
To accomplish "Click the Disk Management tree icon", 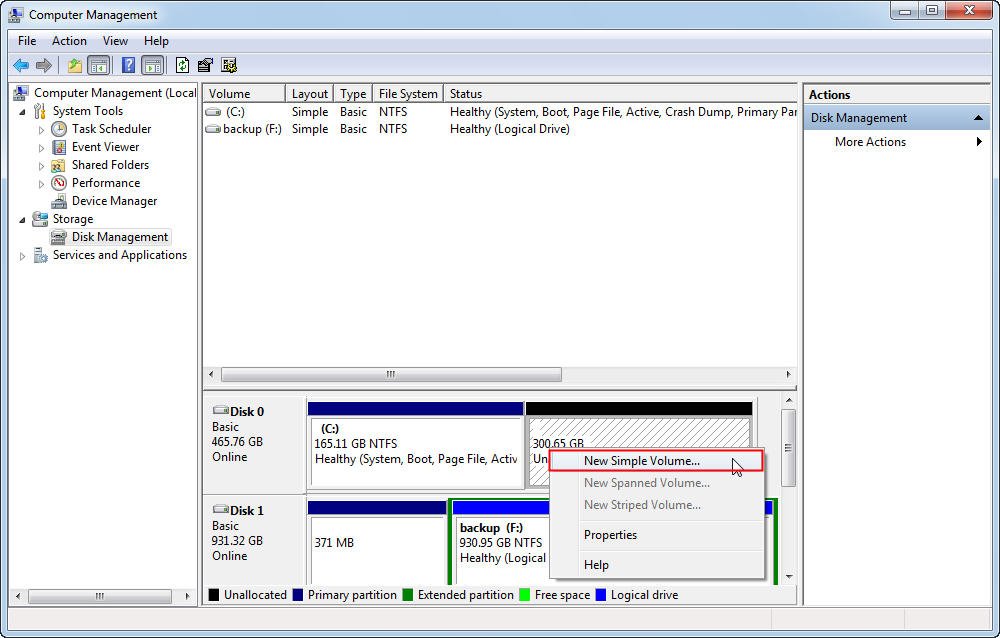I will coord(59,237).
